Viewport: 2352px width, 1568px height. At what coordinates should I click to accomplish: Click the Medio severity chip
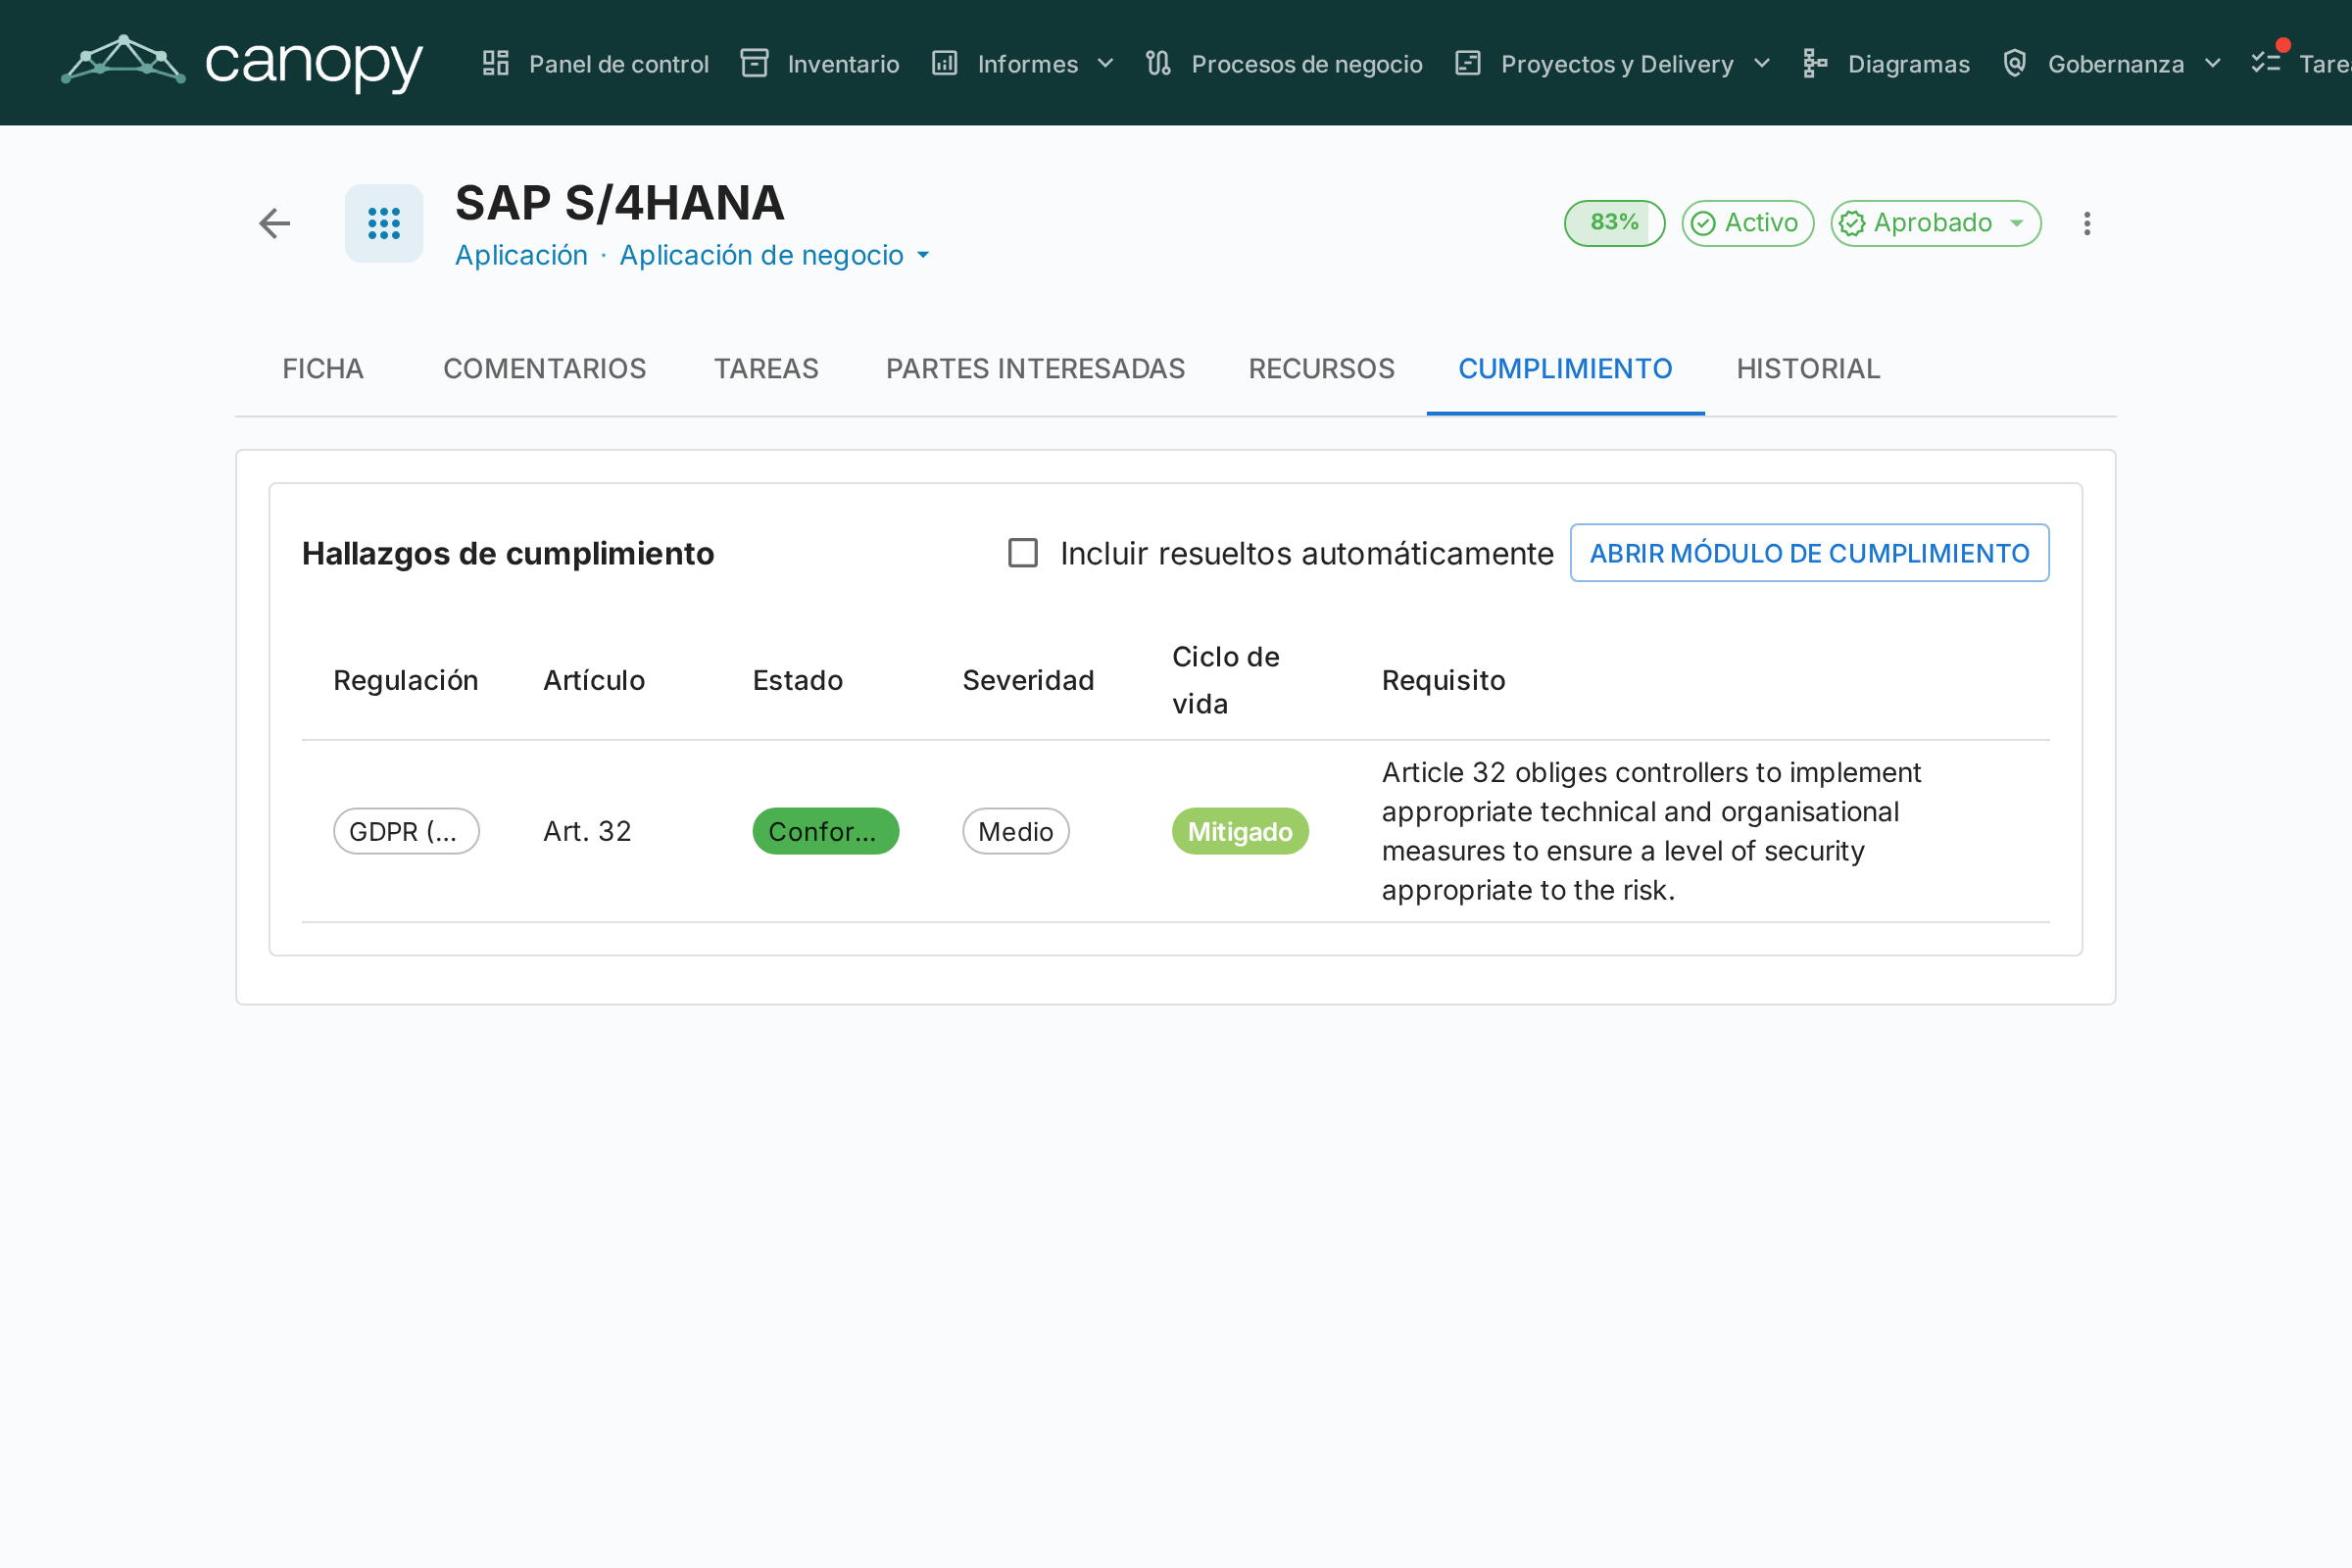(1016, 831)
